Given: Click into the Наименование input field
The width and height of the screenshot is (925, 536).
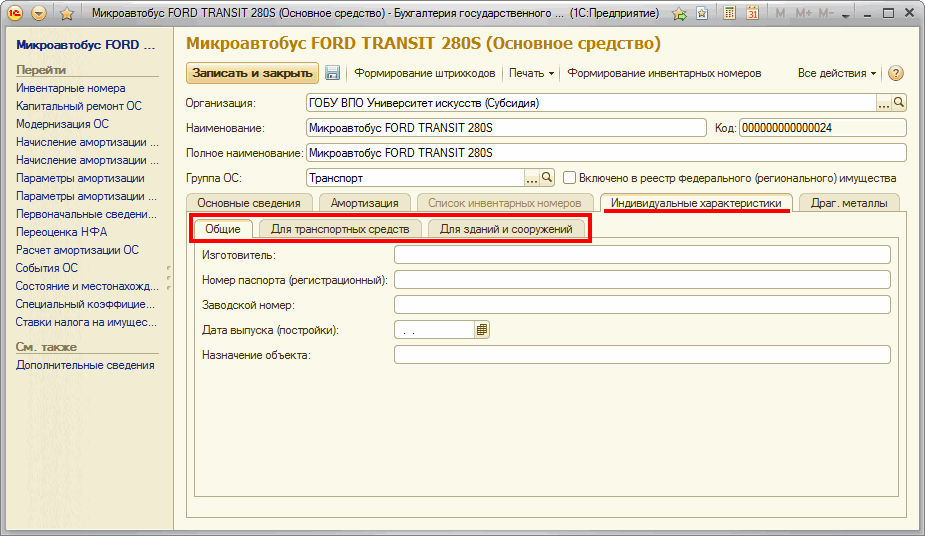Looking at the screenshot, I should pyautogui.click(x=506, y=128).
